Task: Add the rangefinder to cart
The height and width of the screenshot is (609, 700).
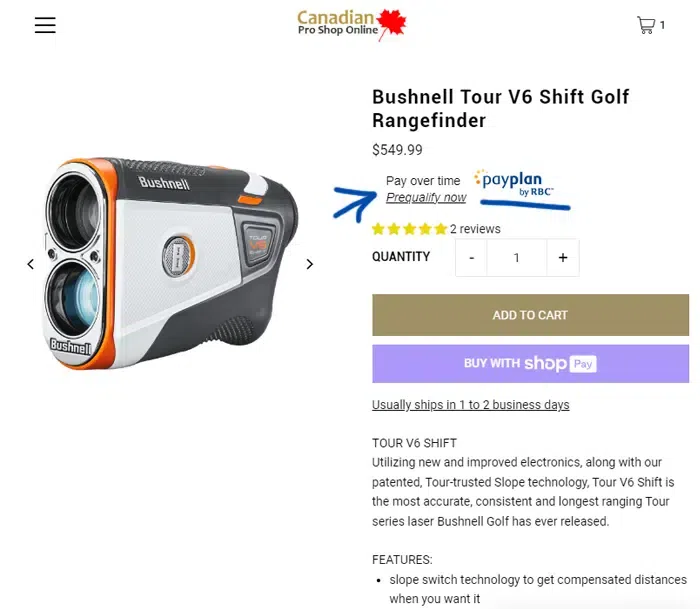Action: coord(530,315)
